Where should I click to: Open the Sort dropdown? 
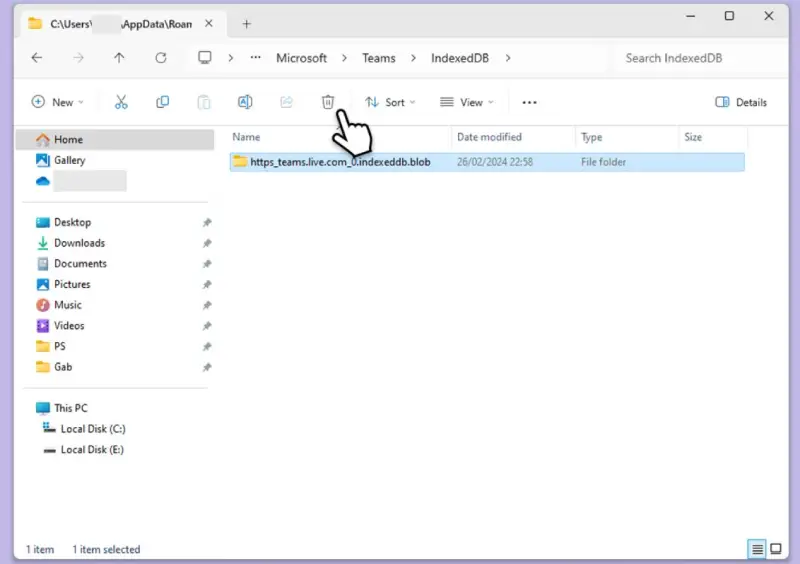pyautogui.click(x=390, y=102)
